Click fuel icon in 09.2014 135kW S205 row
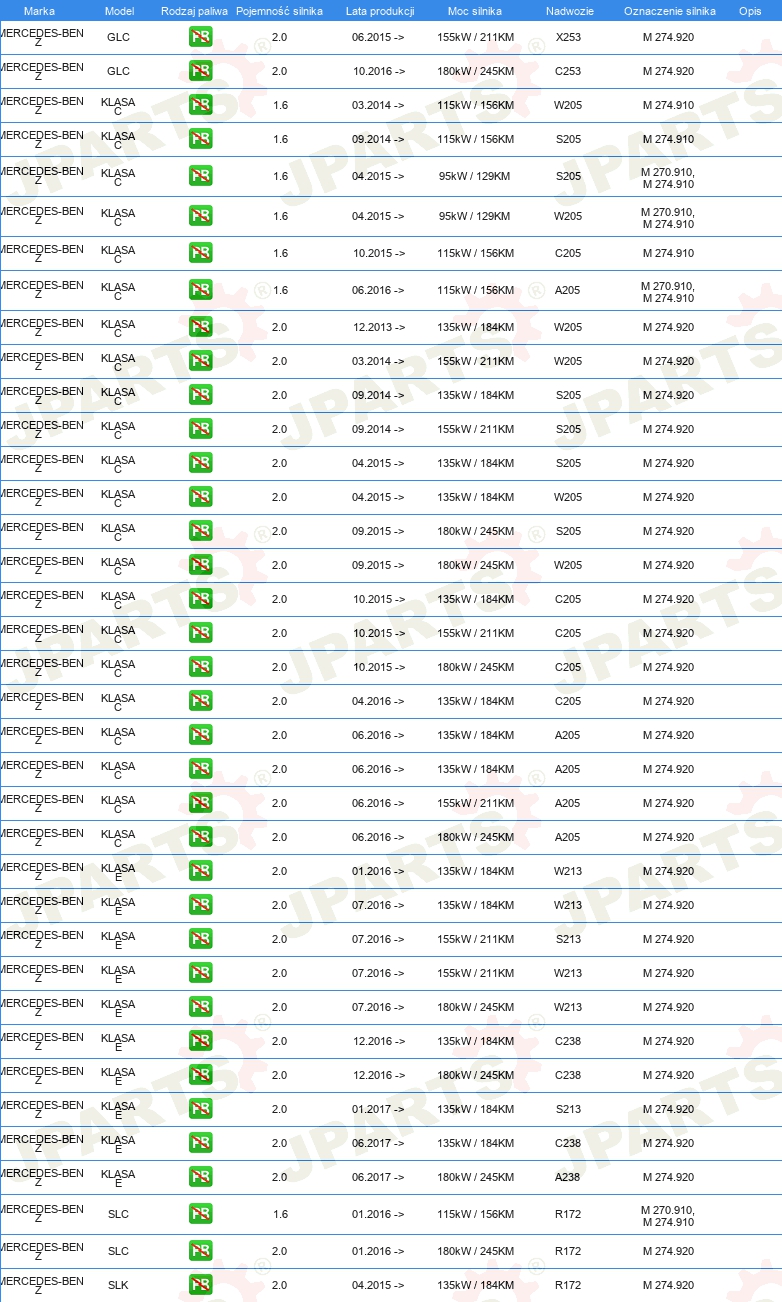The width and height of the screenshot is (782, 1302). point(200,396)
